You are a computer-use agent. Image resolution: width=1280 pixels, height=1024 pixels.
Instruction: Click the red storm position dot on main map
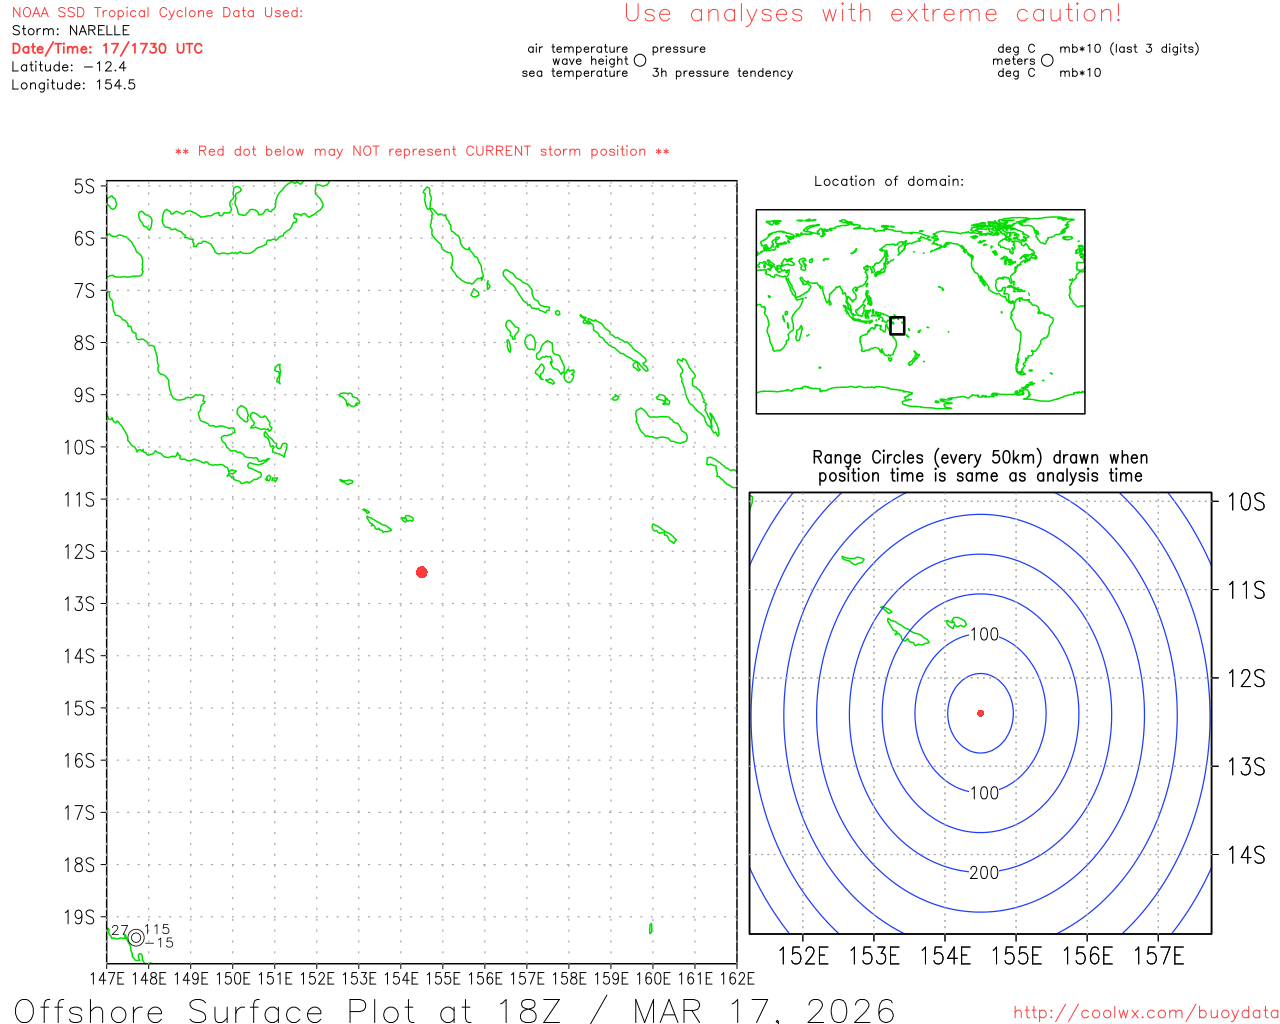[422, 572]
